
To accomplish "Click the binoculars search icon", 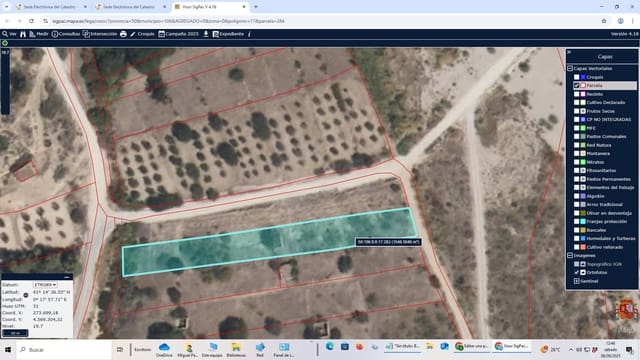I will coord(23,34).
